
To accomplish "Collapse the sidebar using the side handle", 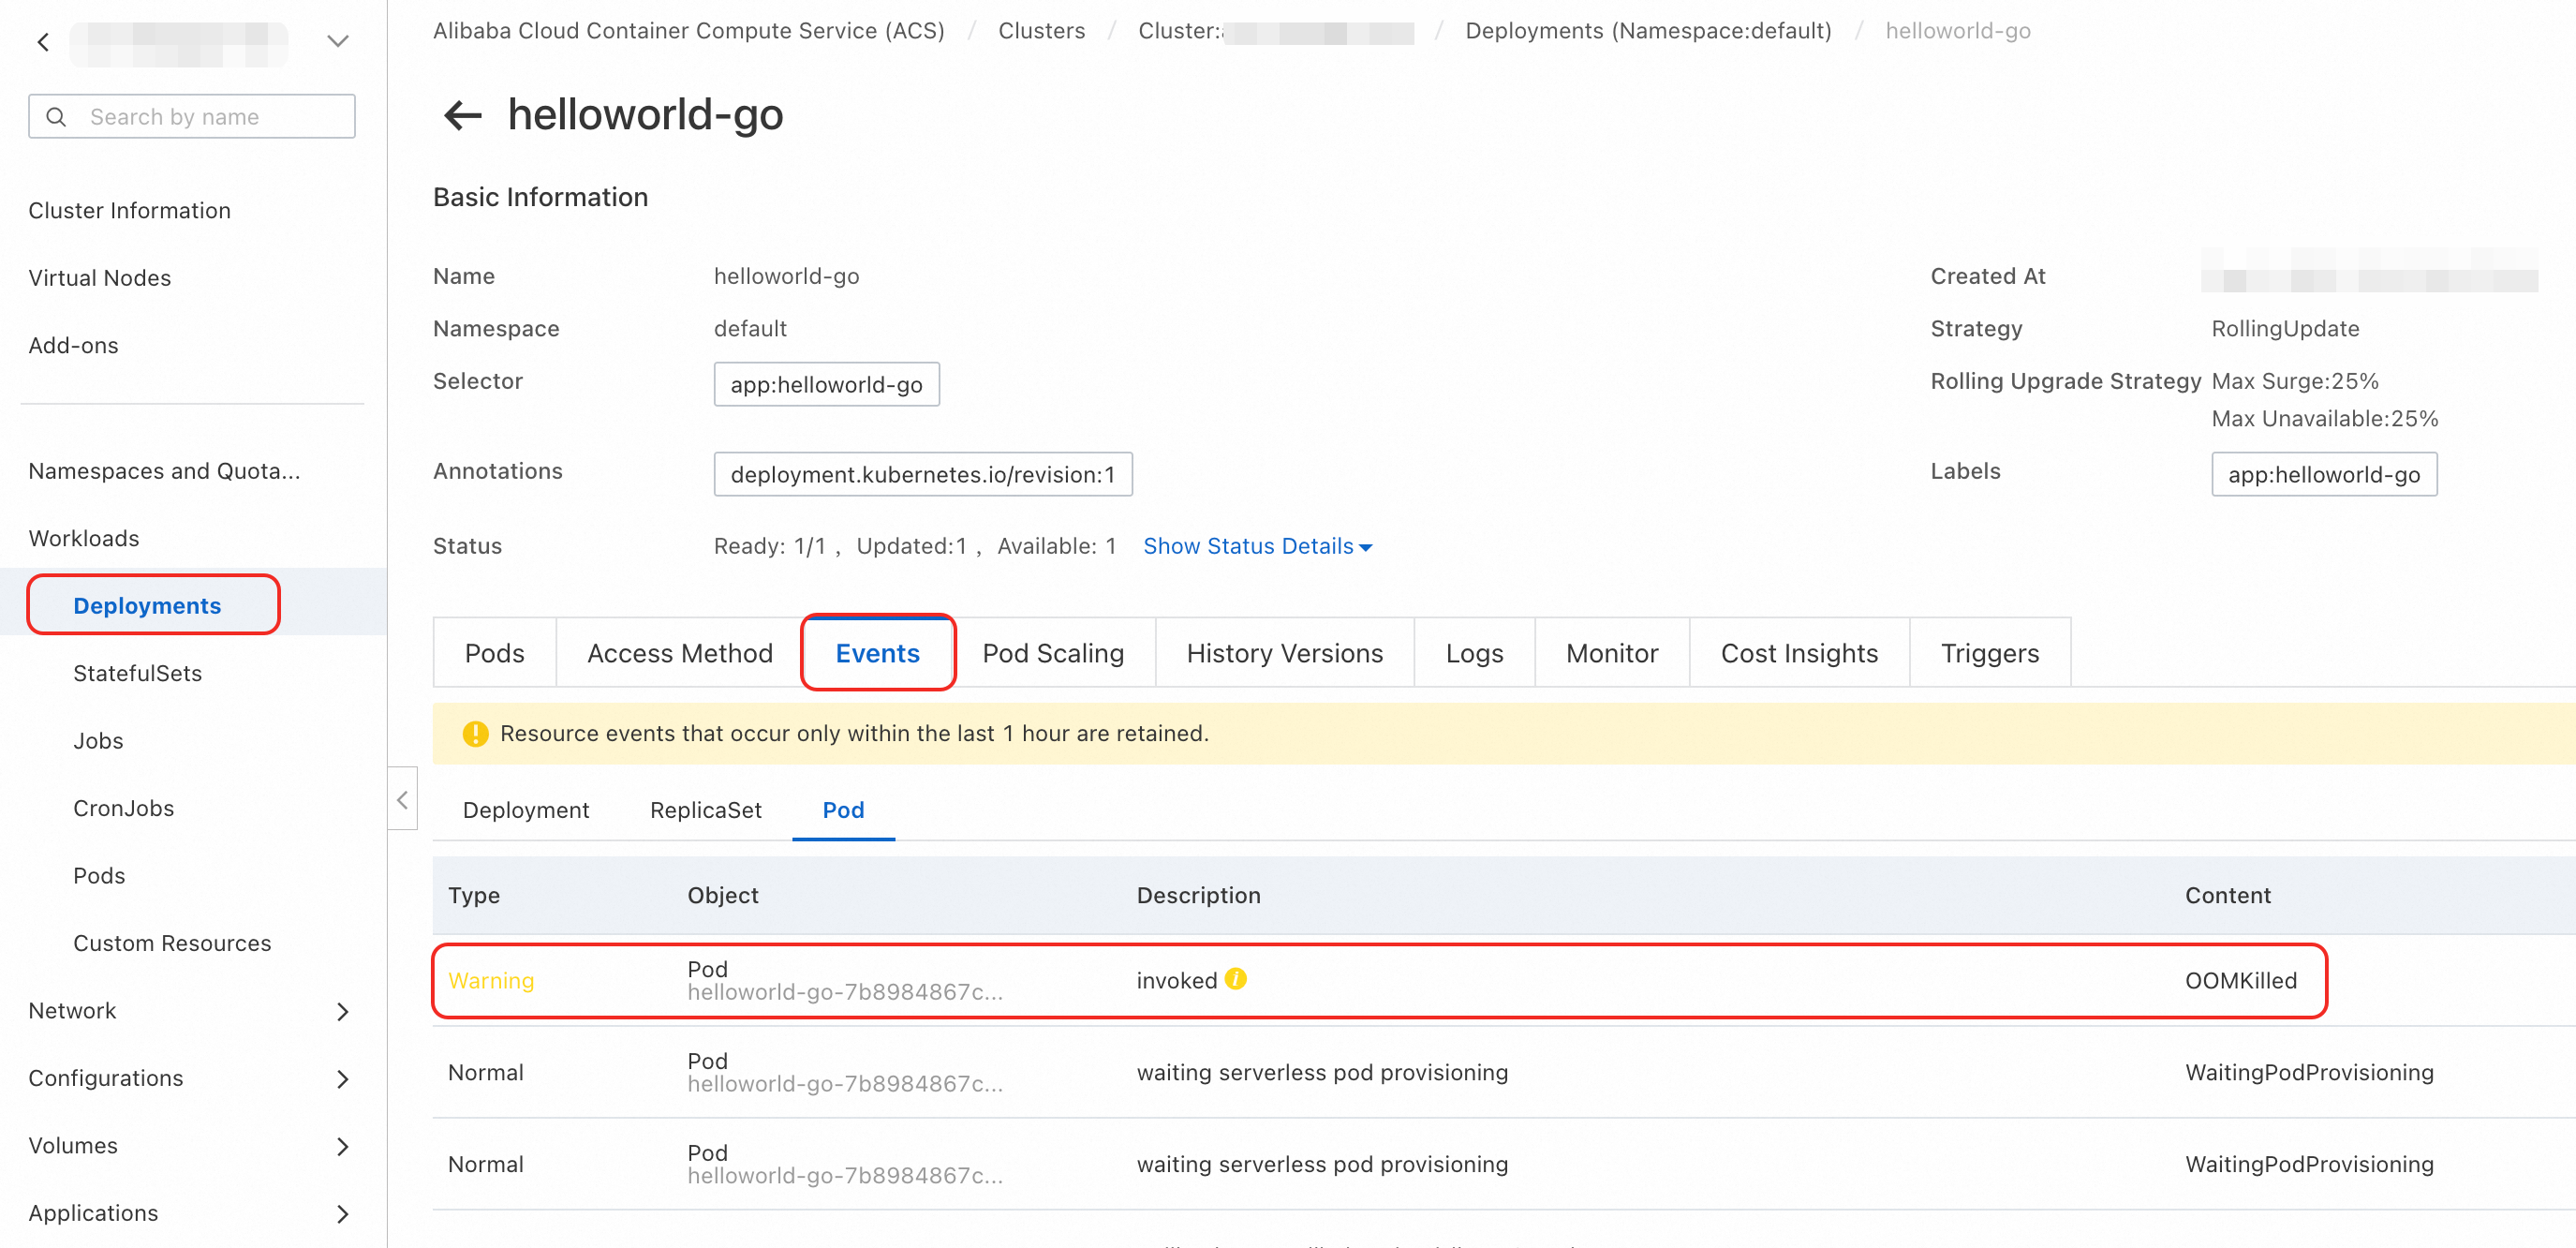I will [402, 799].
